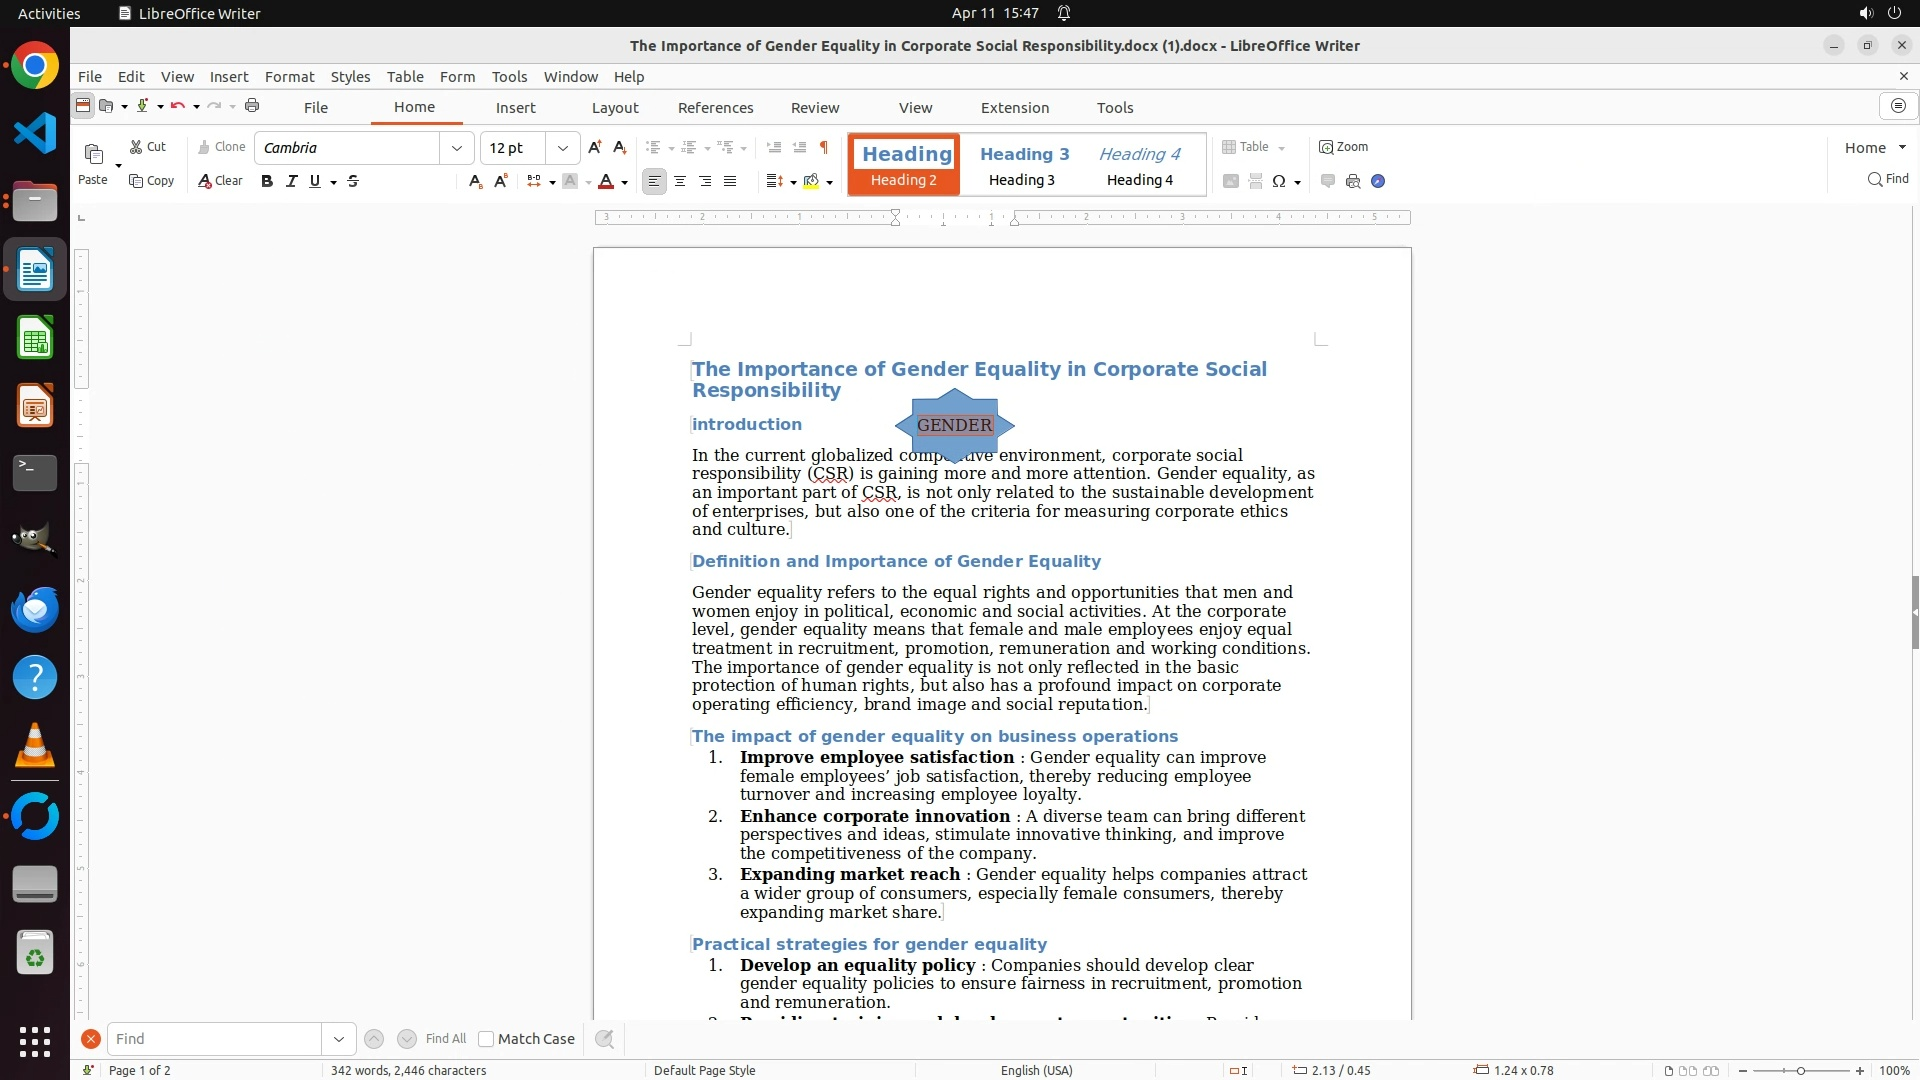Toggle italic formatting

291,181
